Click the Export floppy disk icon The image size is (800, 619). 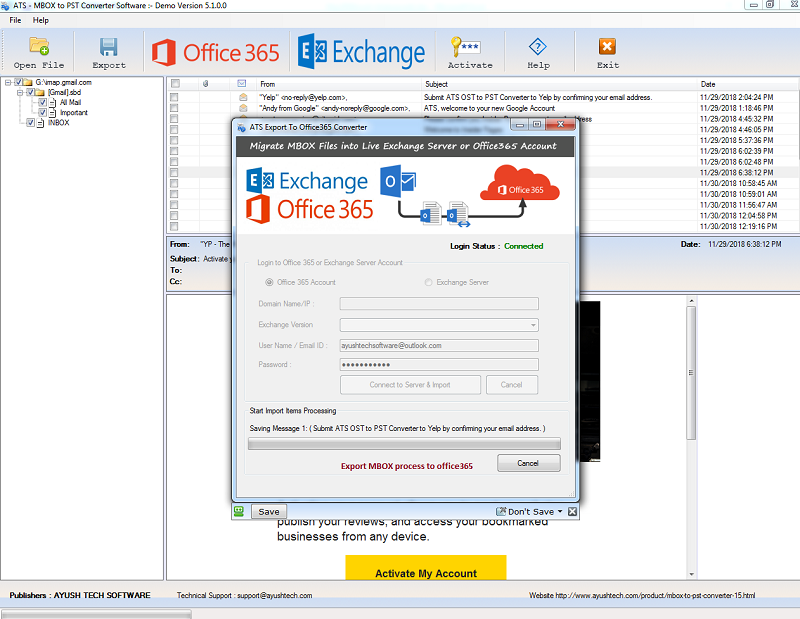click(x=108, y=47)
